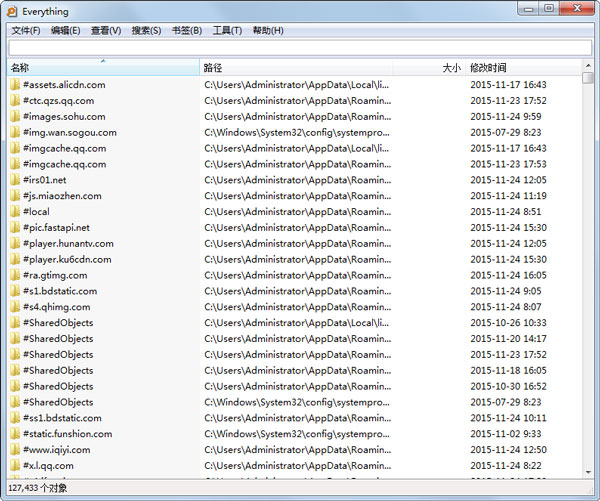Select the #pic.fastapi.net entry name
Screen dimensions: 600x501
click(x=57, y=228)
